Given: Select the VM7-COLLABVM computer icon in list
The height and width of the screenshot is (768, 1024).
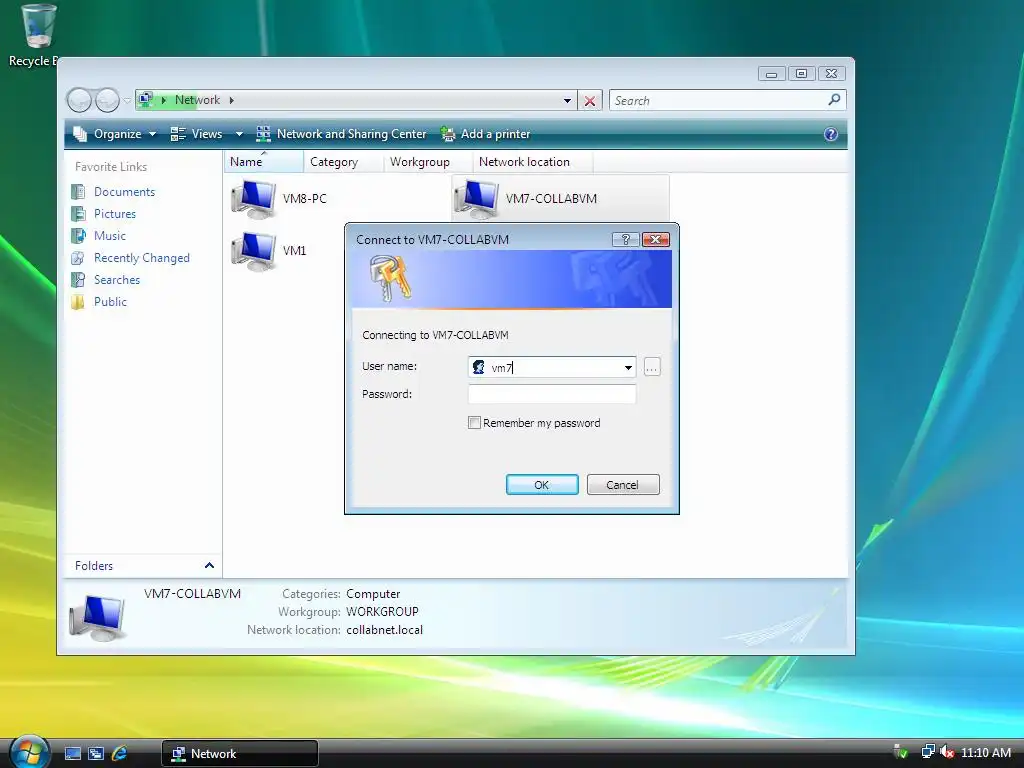Looking at the screenshot, I should pyautogui.click(x=477, y=199).
